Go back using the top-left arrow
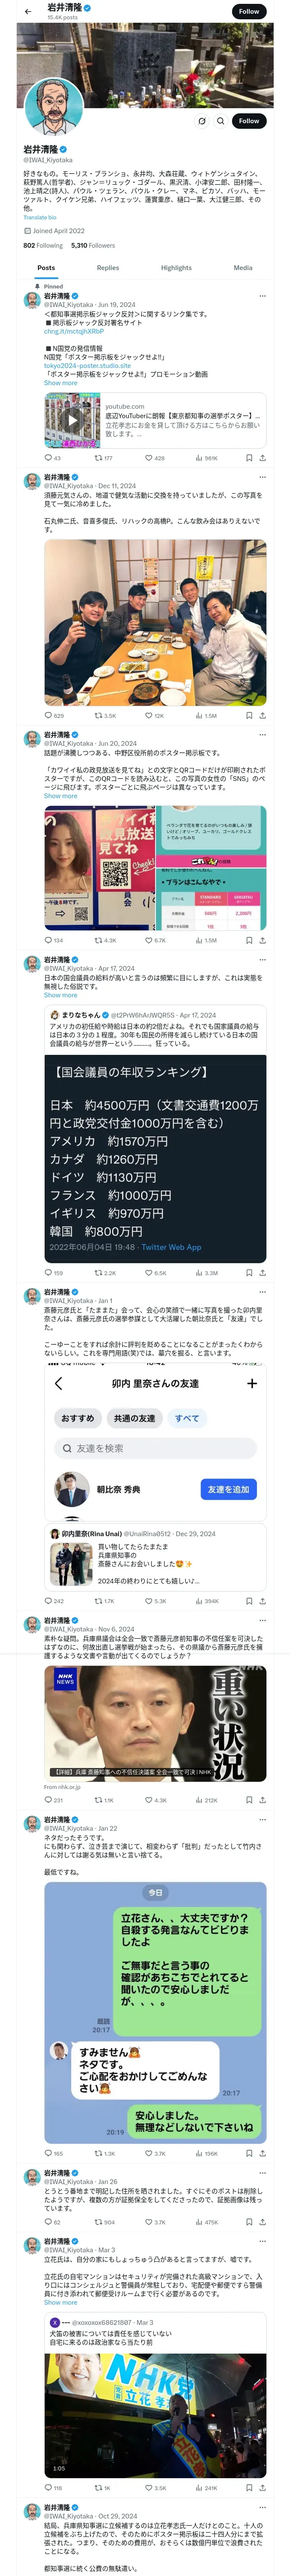The width and height of the screenshot is (290, 2576). click(28, 11)
